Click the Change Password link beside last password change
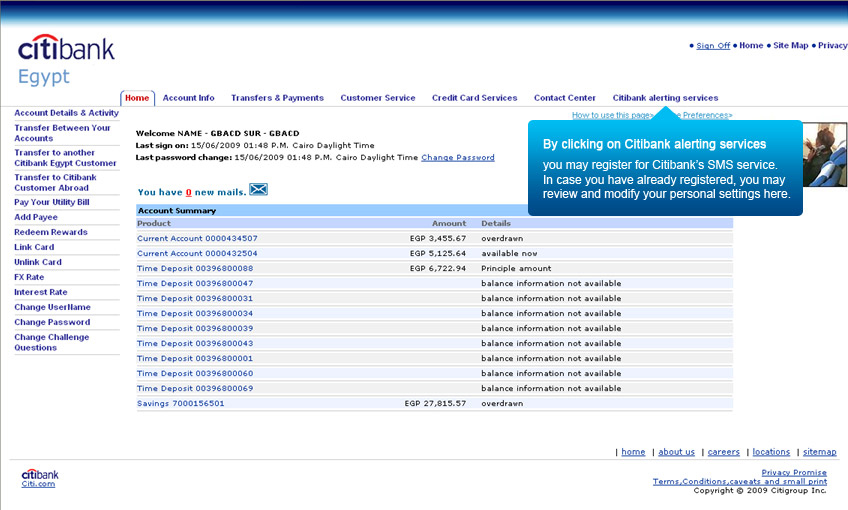Viewport: 848px width, 510px height. [457, 157]
